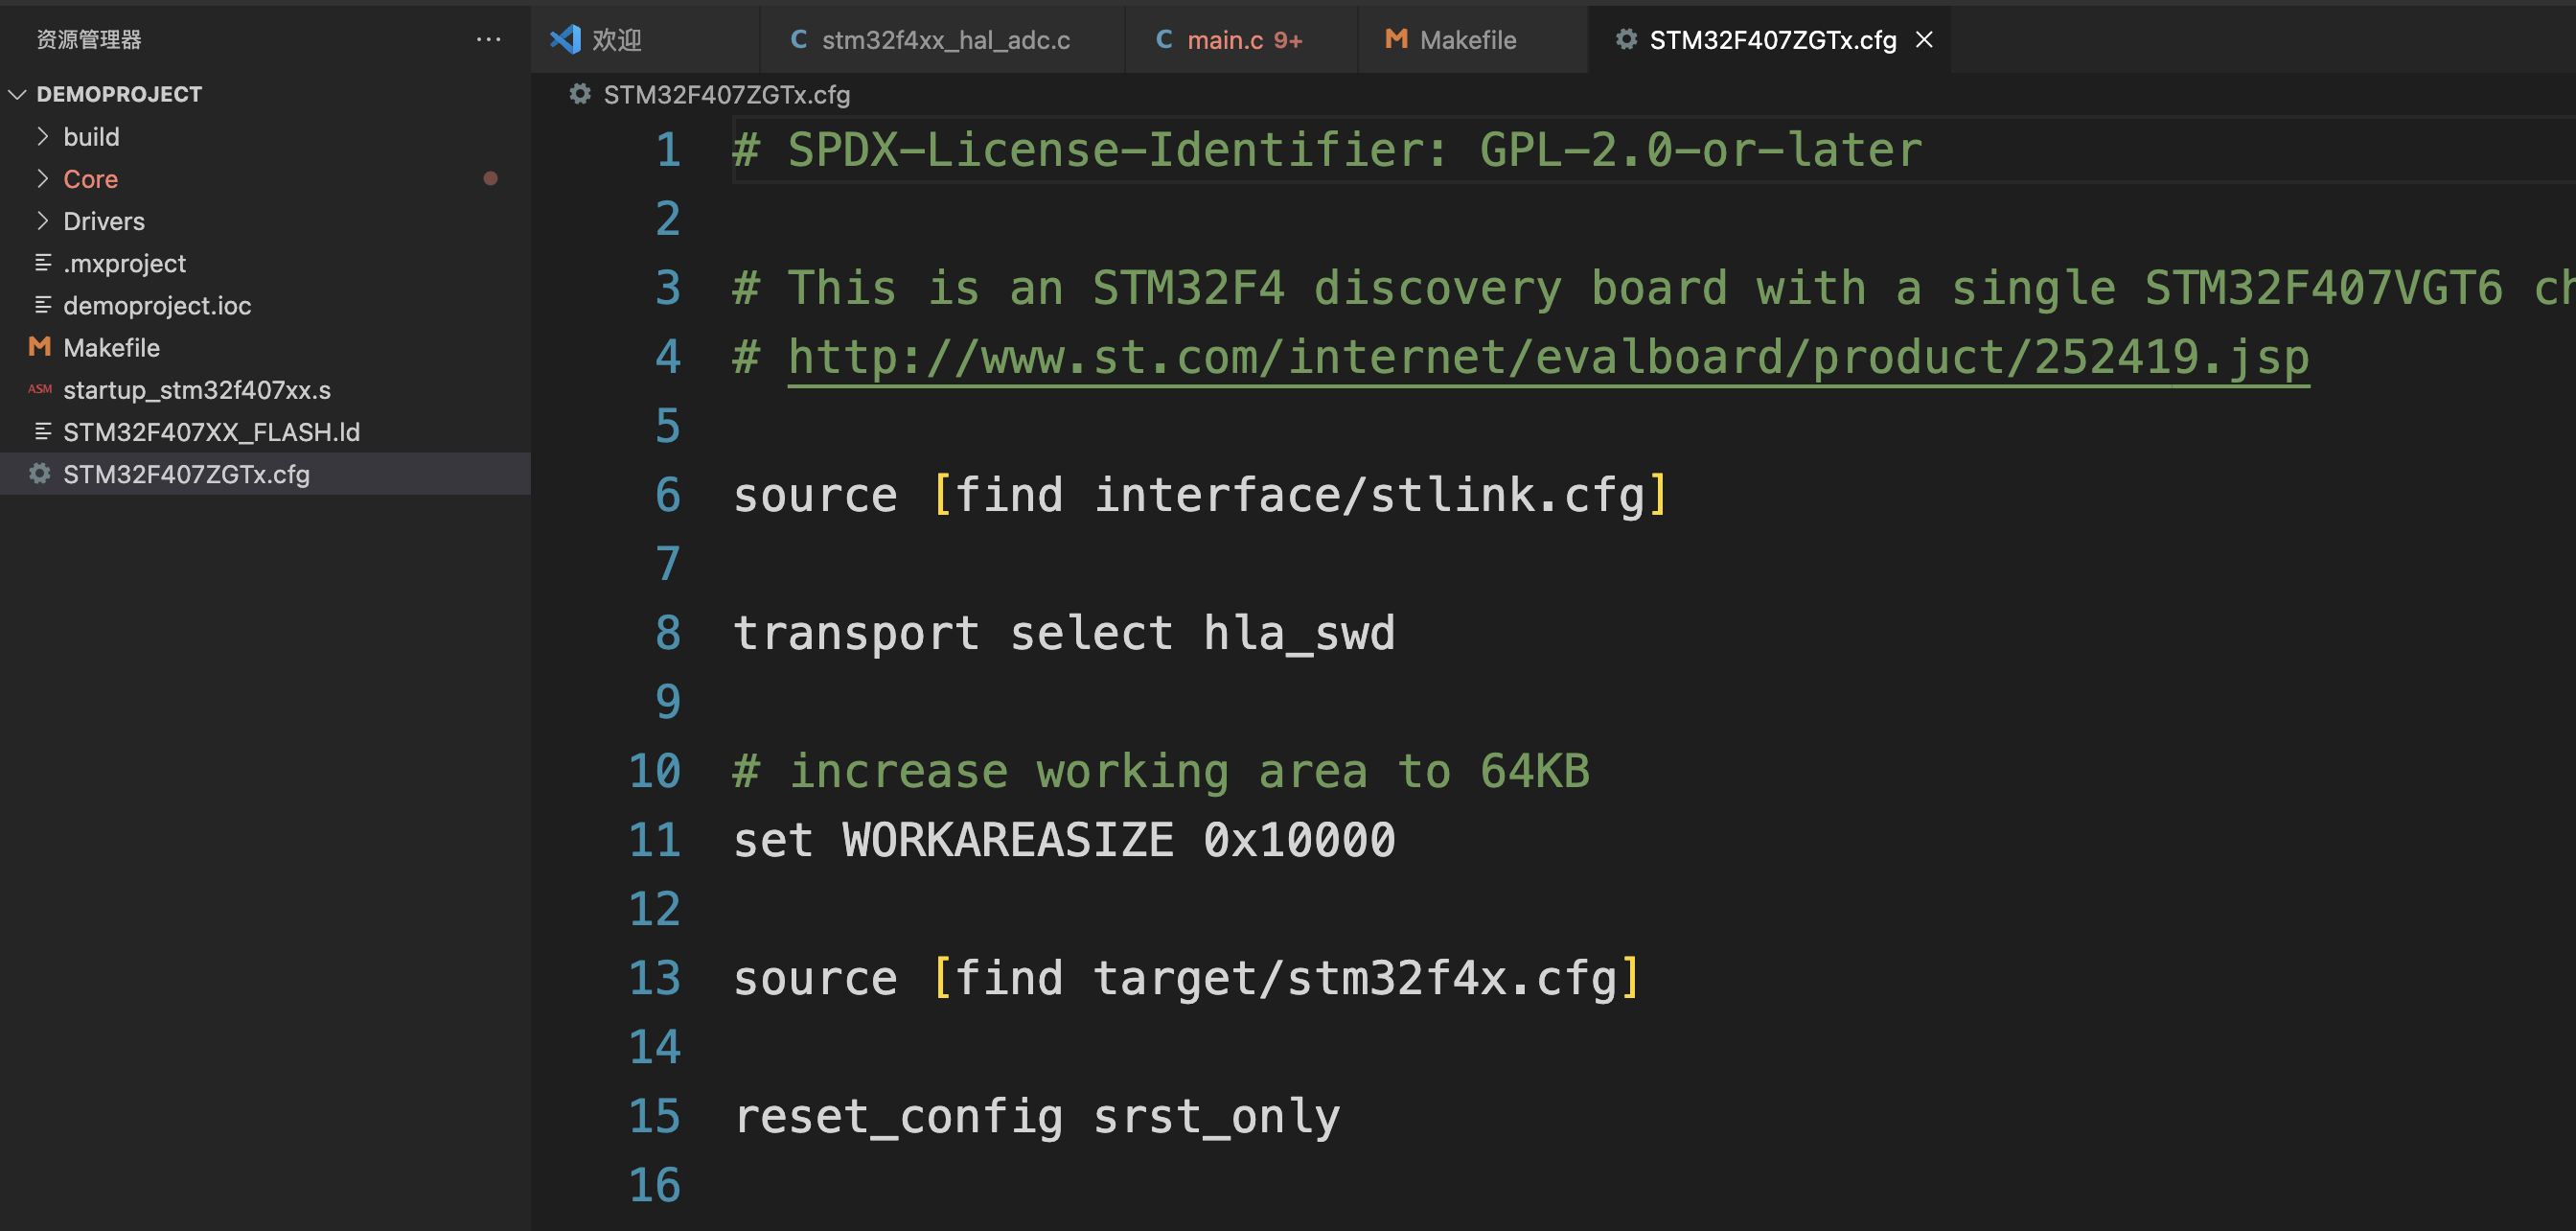The image size is (2576, 1231).
Task: Click the C icon on stm32f4xx_hal_adc.c tab
Action: click(798, 39)
